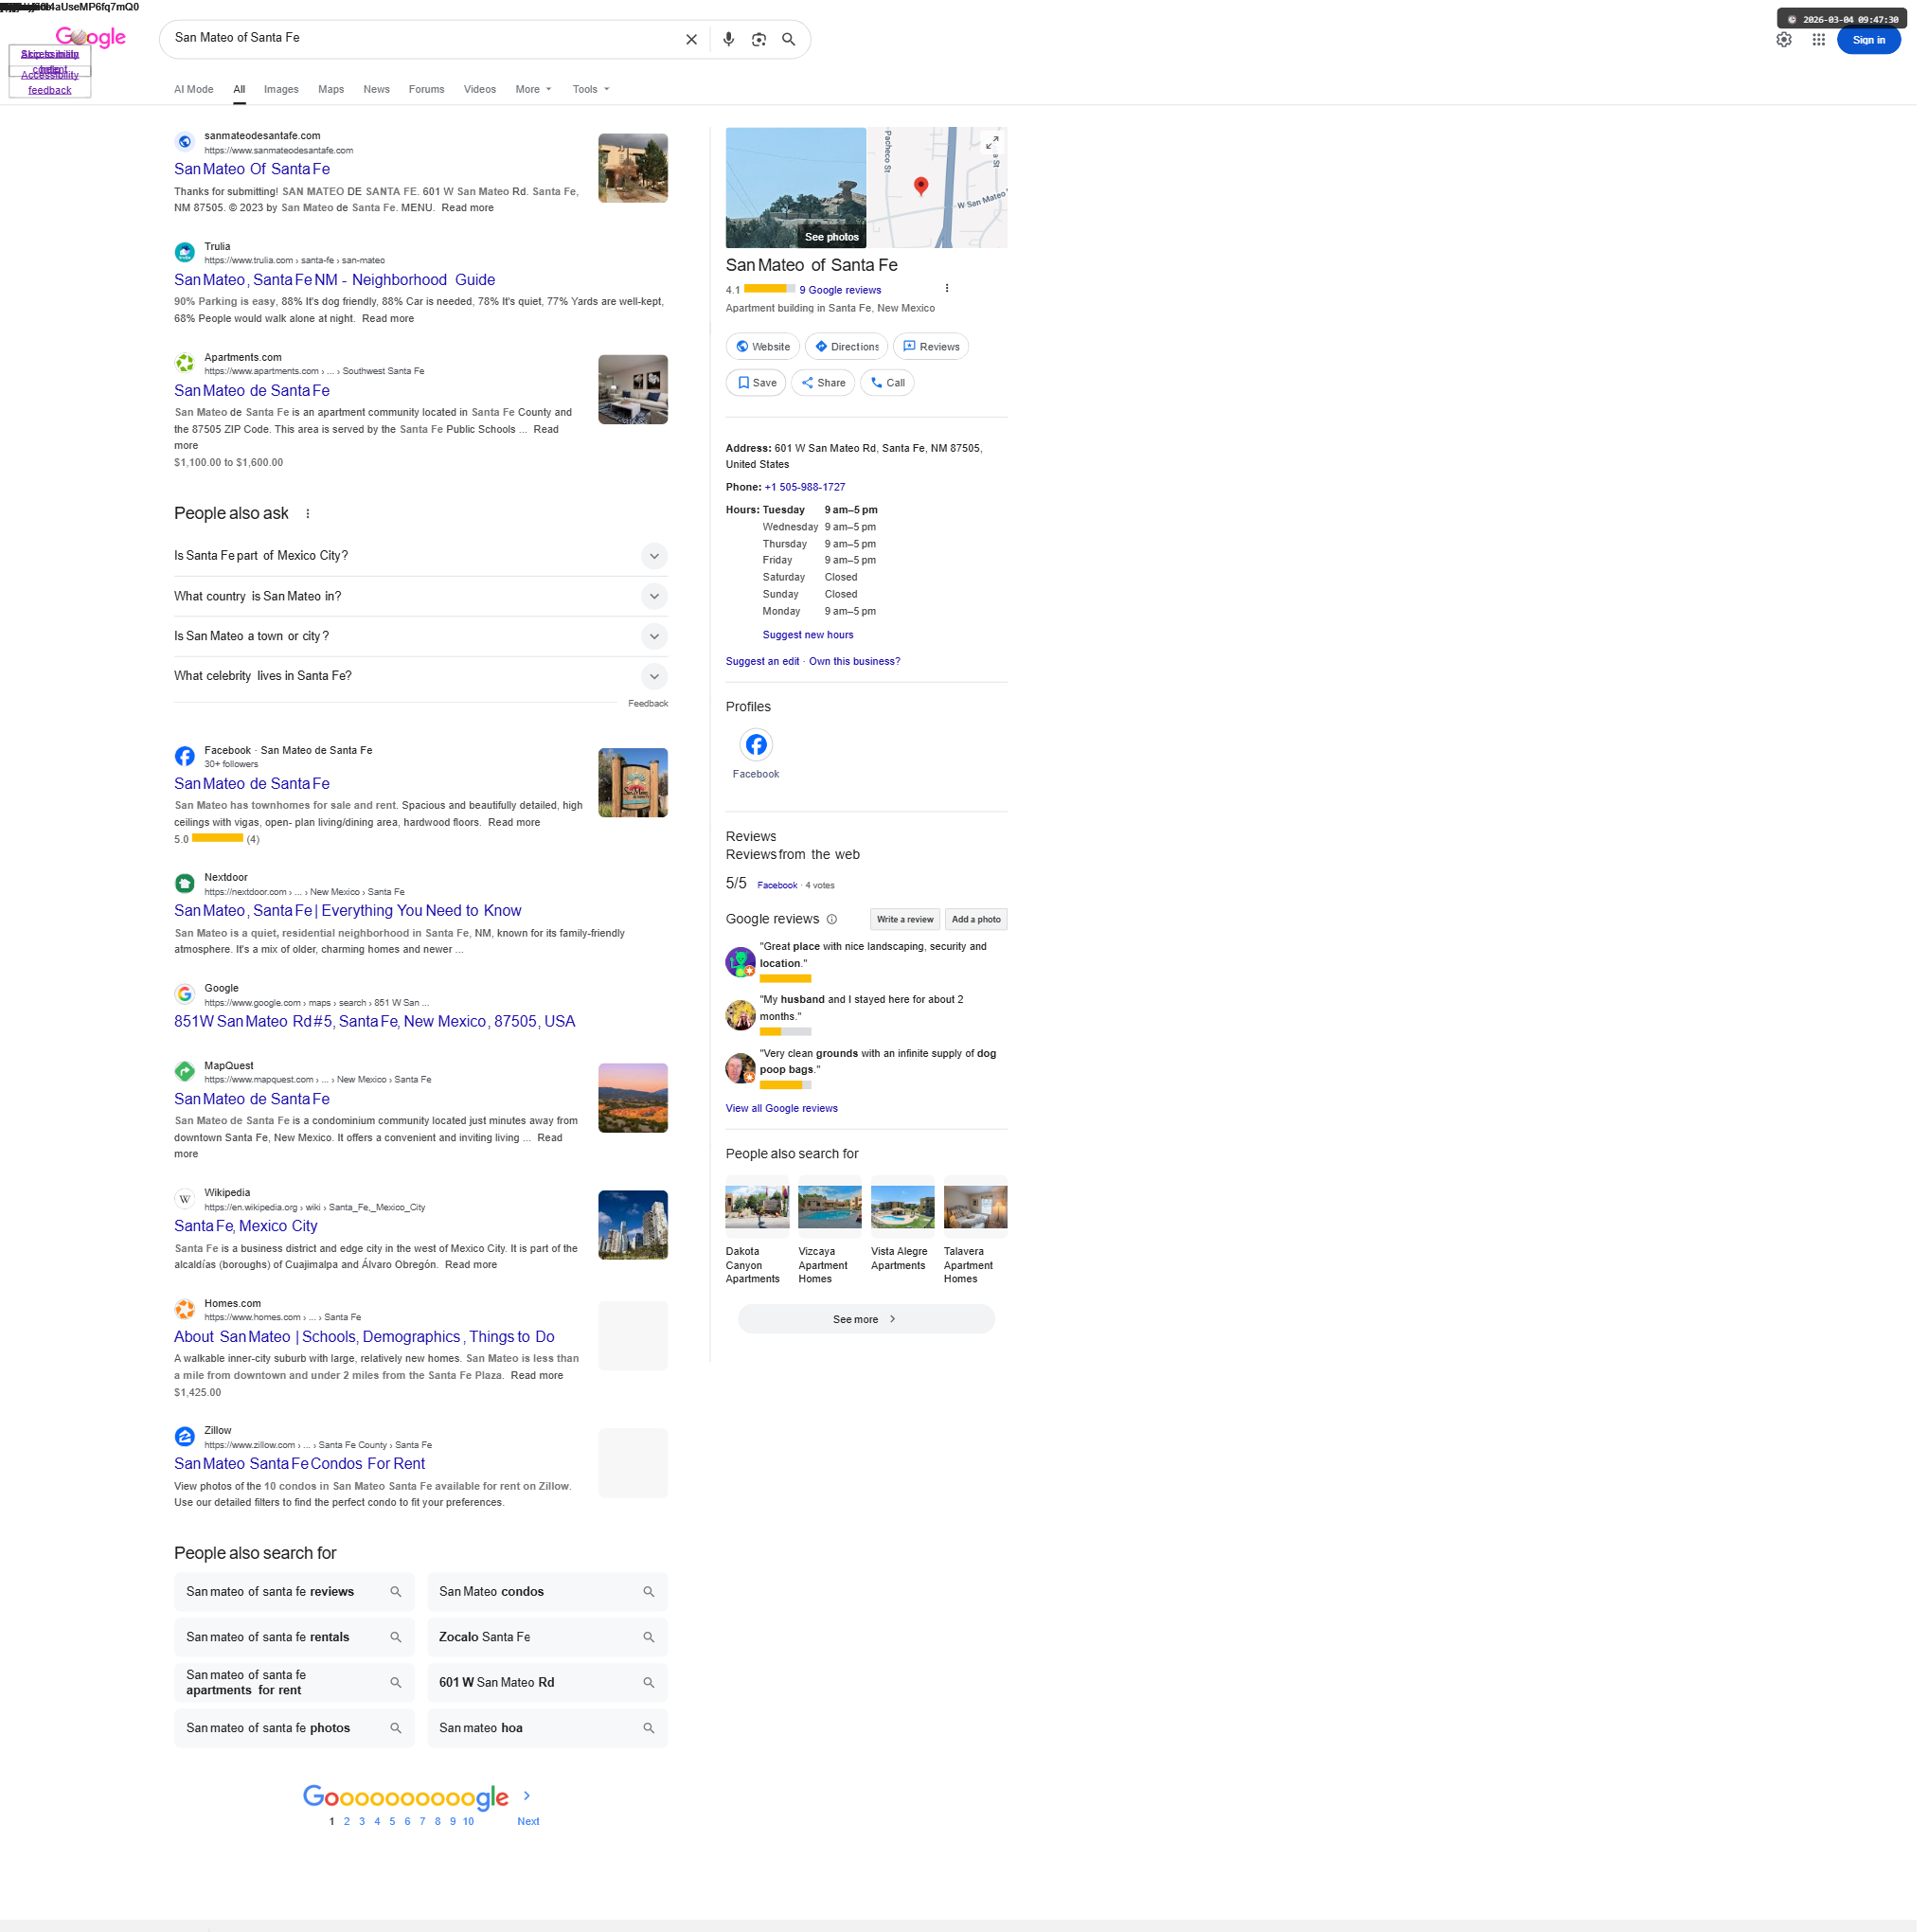Switch to the Images tab

pyautogui.click(x=283, y=90)
